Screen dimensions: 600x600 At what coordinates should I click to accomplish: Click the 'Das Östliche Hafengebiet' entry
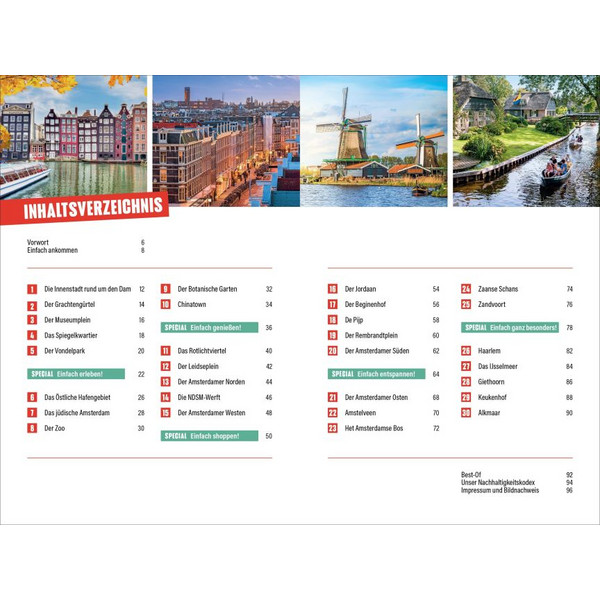pos(77,397)
